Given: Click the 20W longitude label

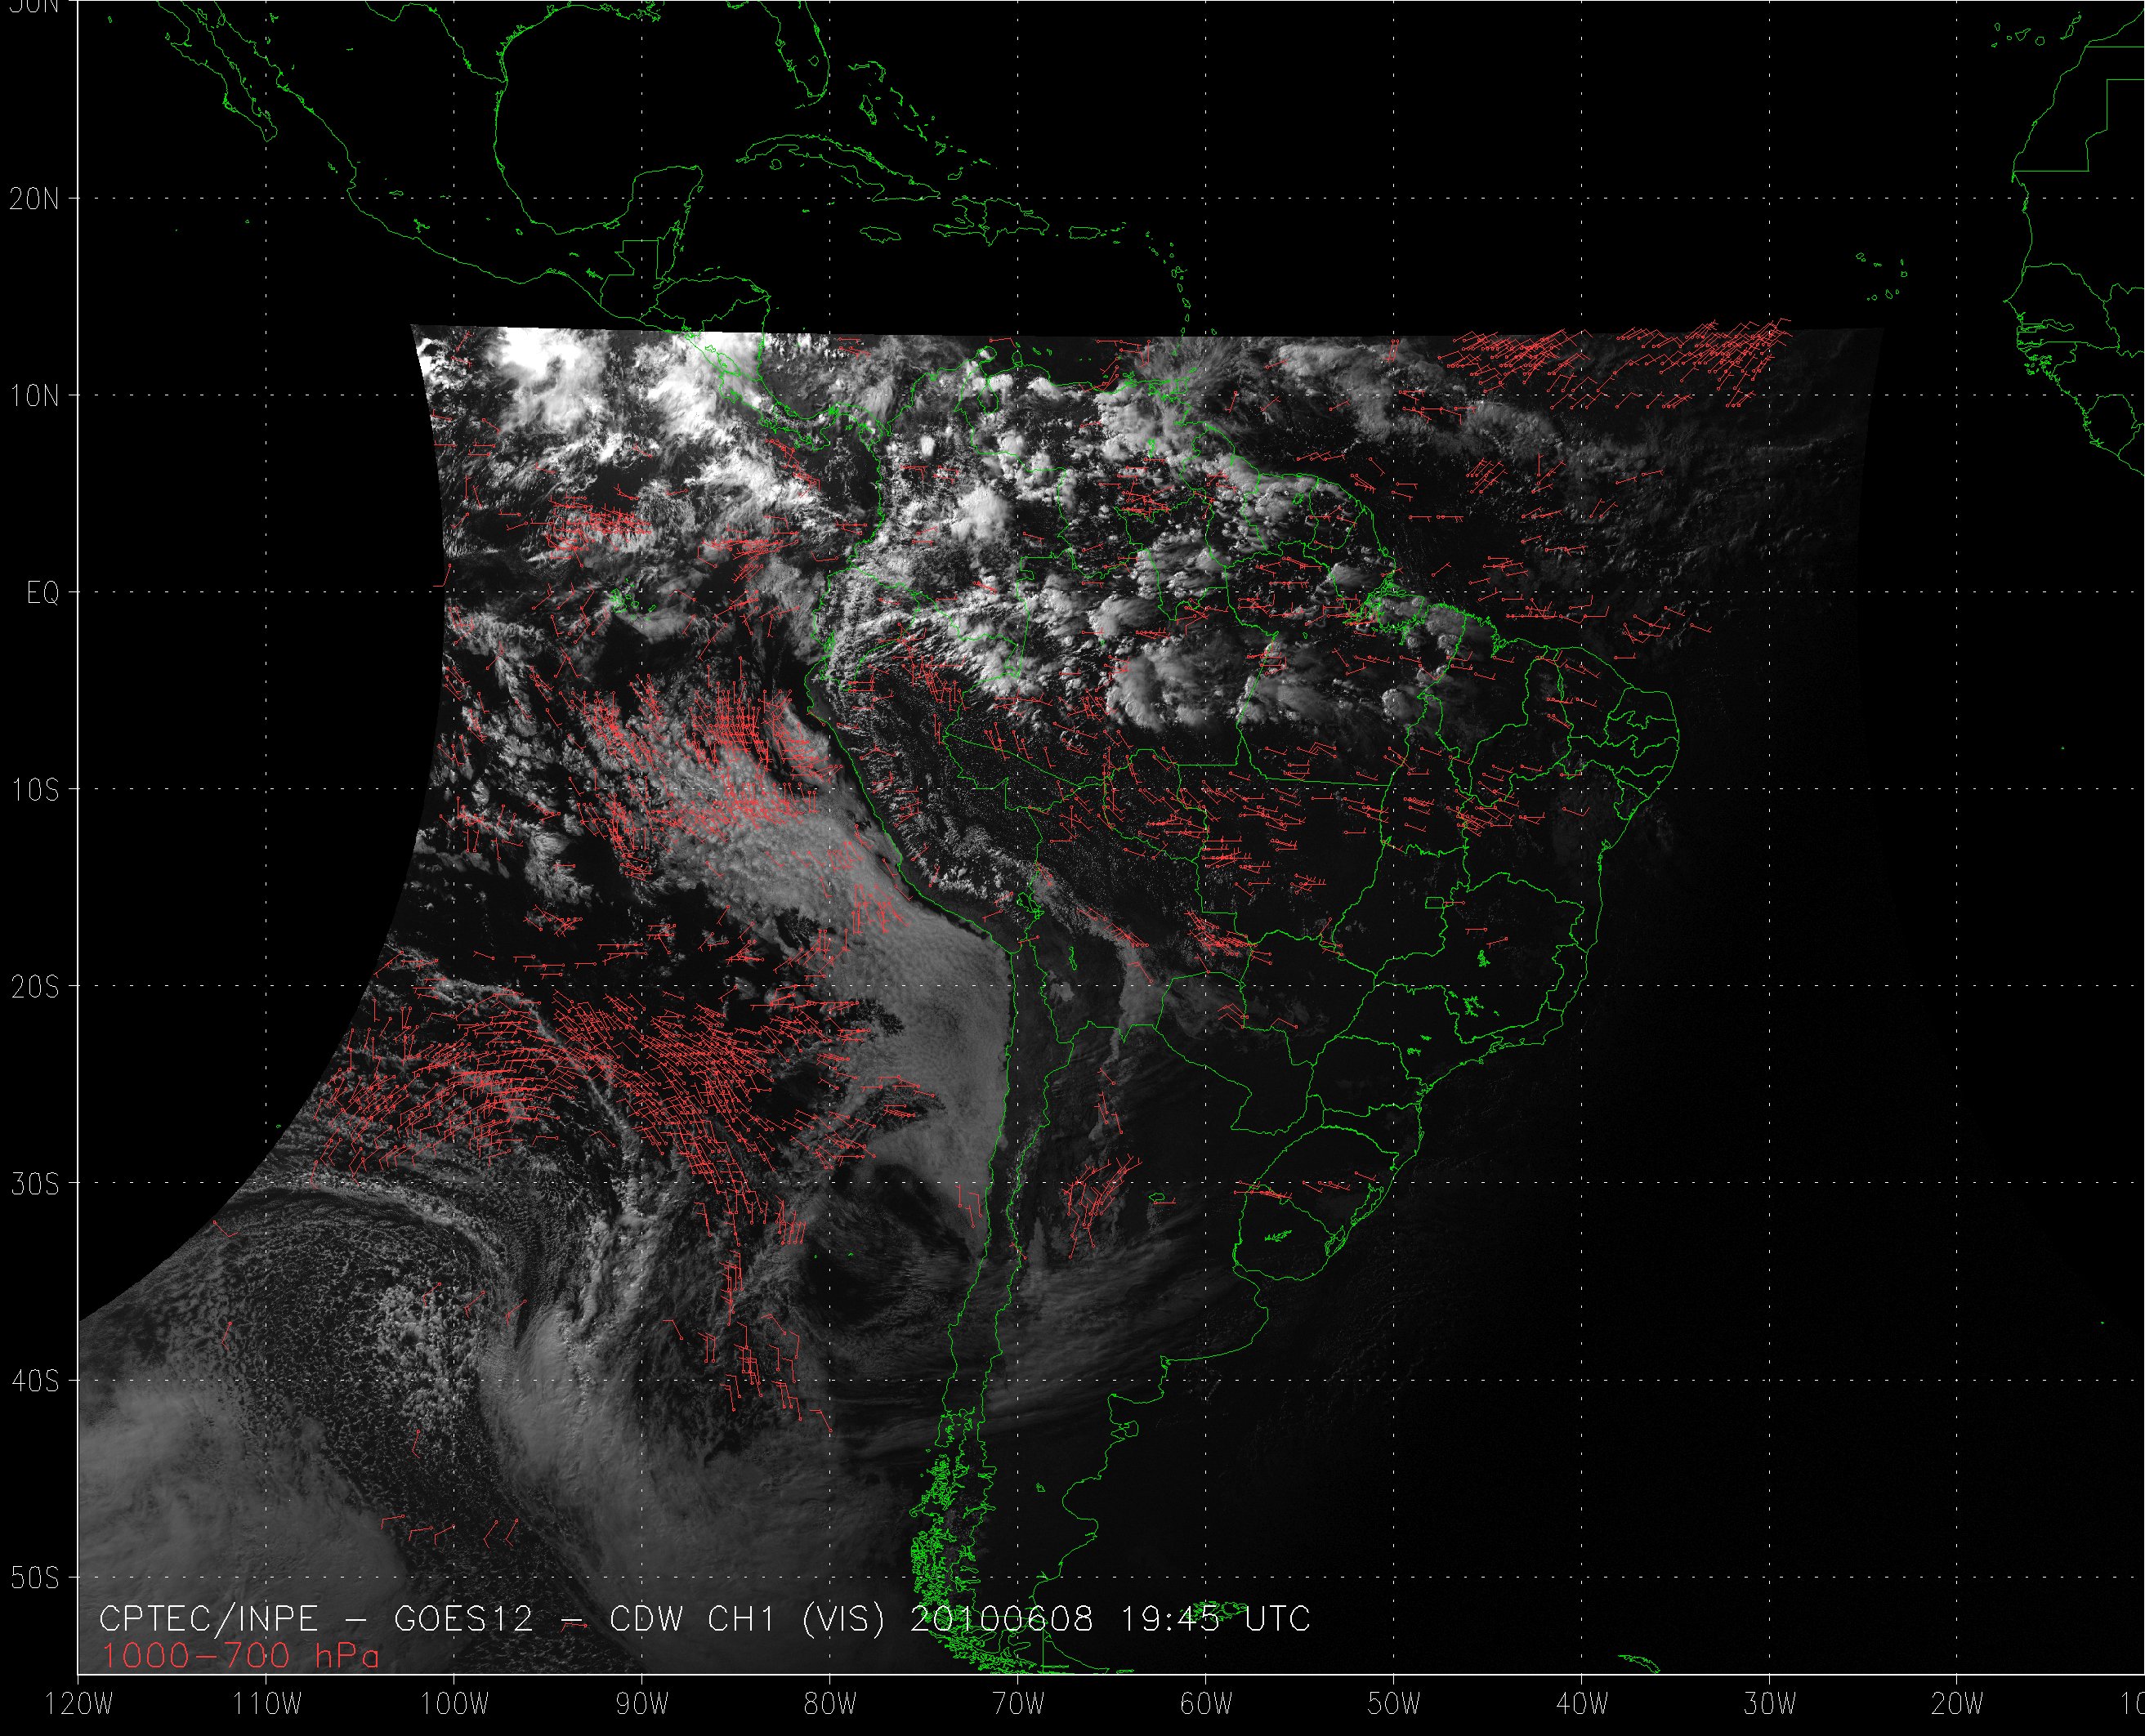Looking at the screenshot, I should 1957,1704.
